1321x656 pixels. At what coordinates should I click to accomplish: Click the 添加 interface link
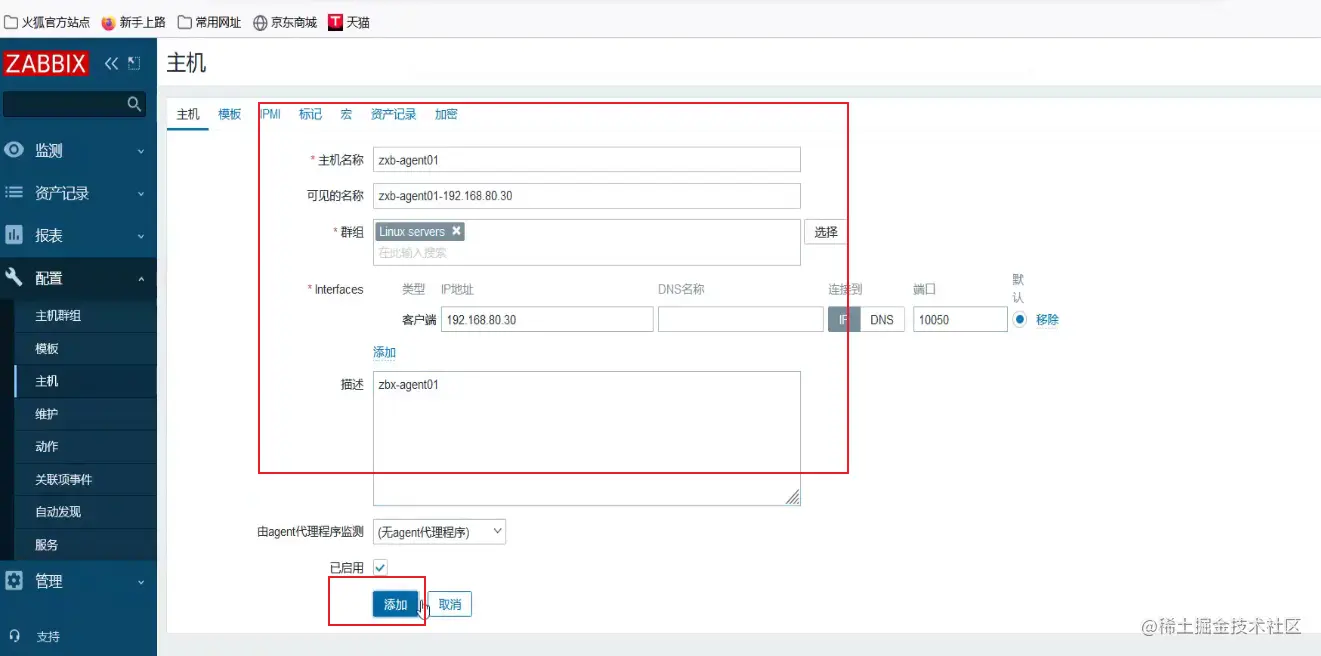coord(384,352)
